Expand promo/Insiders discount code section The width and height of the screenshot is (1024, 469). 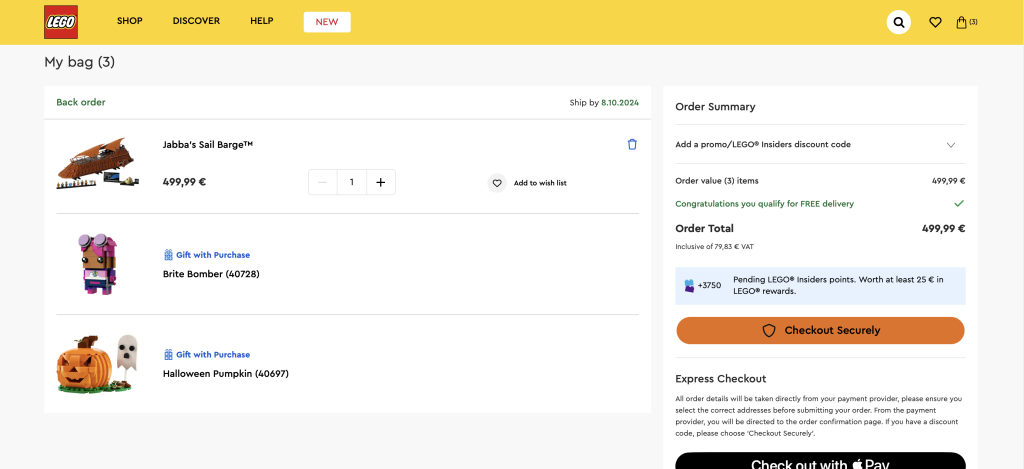tap(950, 145)
